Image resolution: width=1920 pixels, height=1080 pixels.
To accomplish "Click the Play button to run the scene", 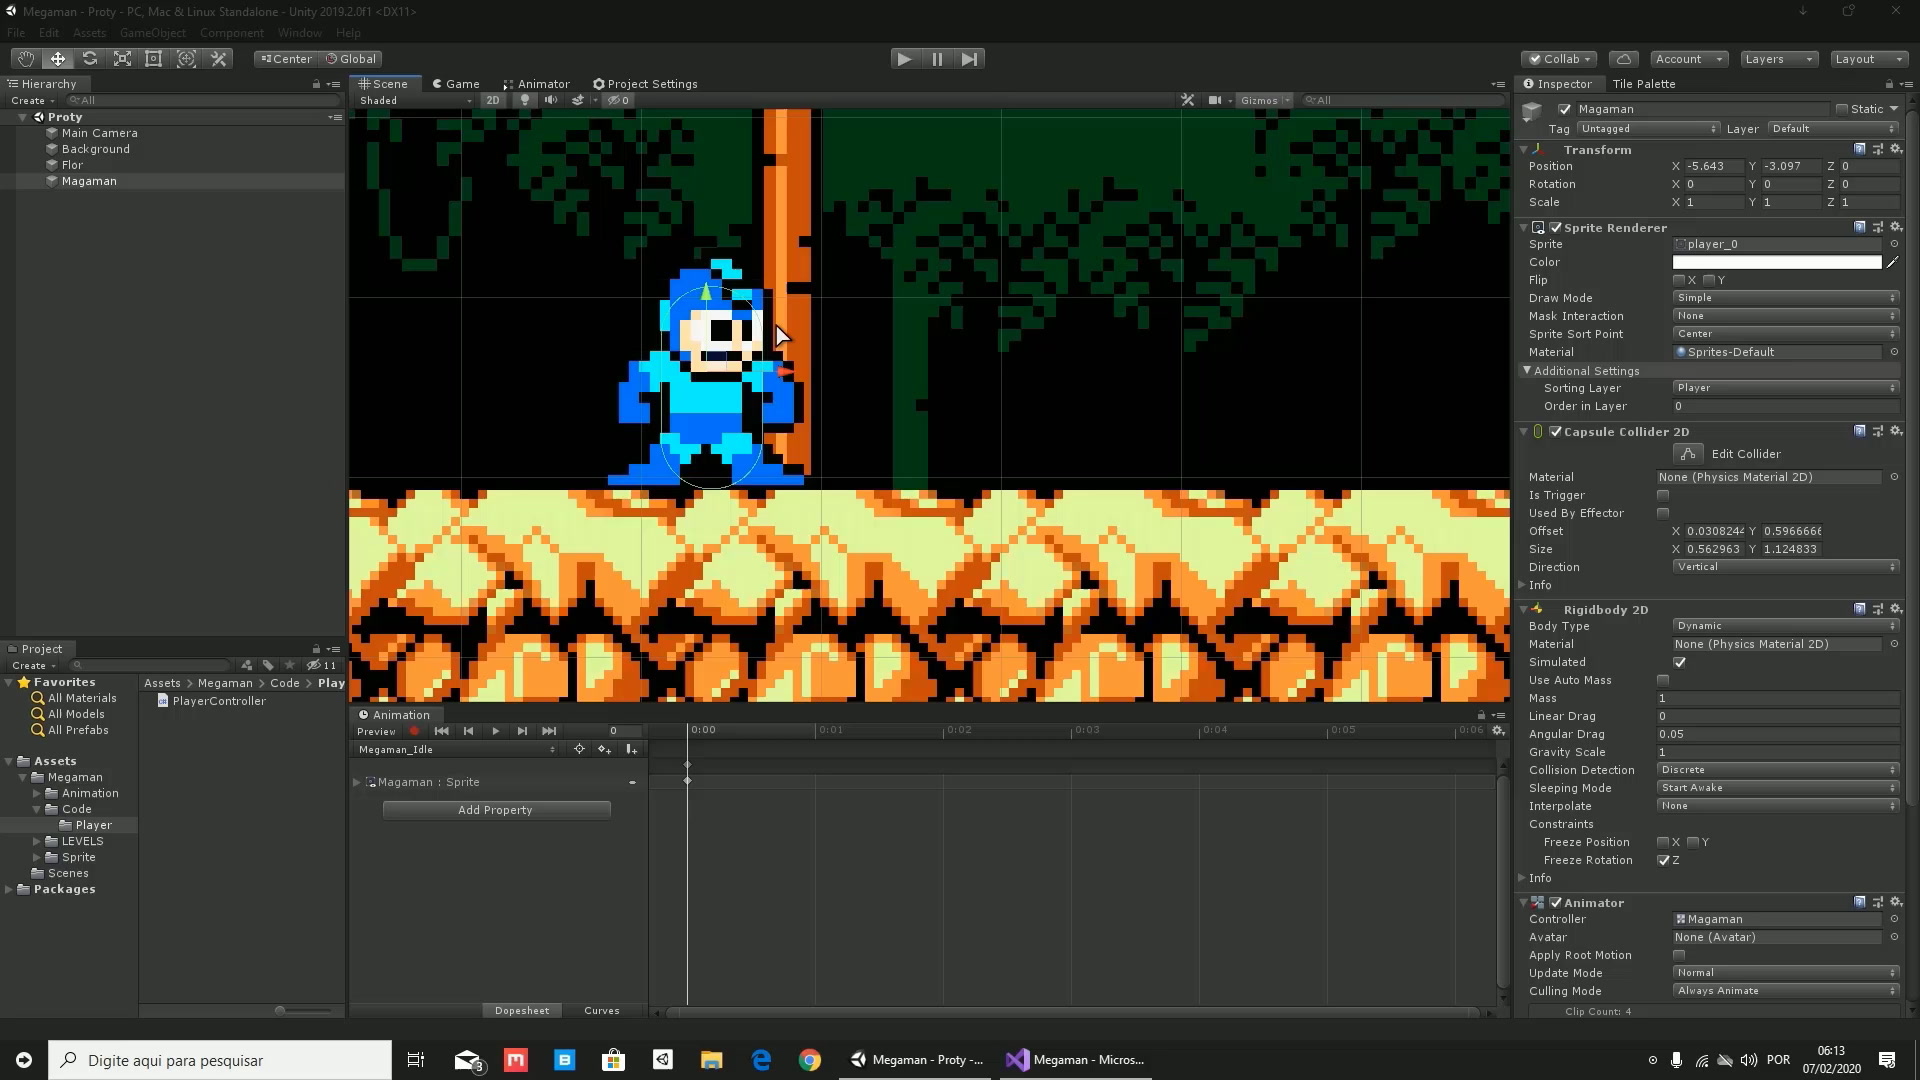I will coord(905,58).
